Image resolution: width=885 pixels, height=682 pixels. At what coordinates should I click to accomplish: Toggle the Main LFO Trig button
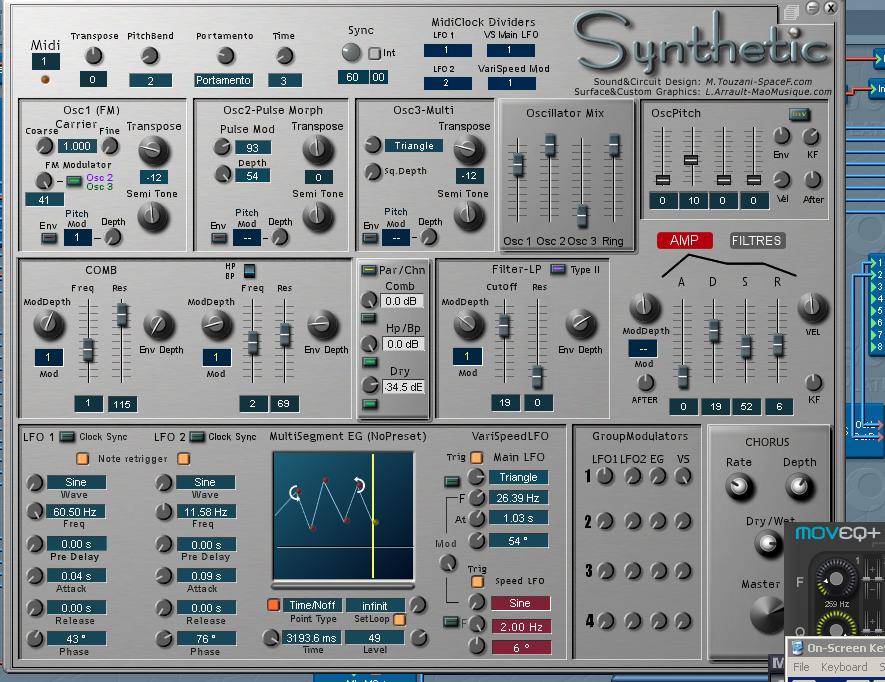point(477,457)
